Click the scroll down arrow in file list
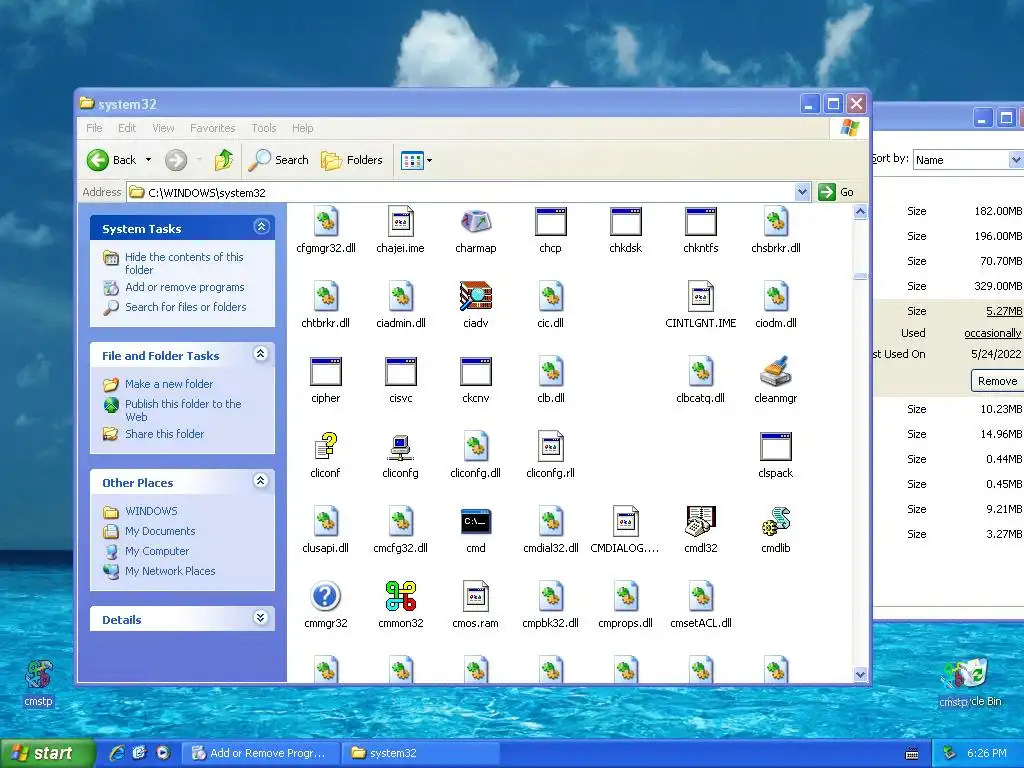 point(860,674)
